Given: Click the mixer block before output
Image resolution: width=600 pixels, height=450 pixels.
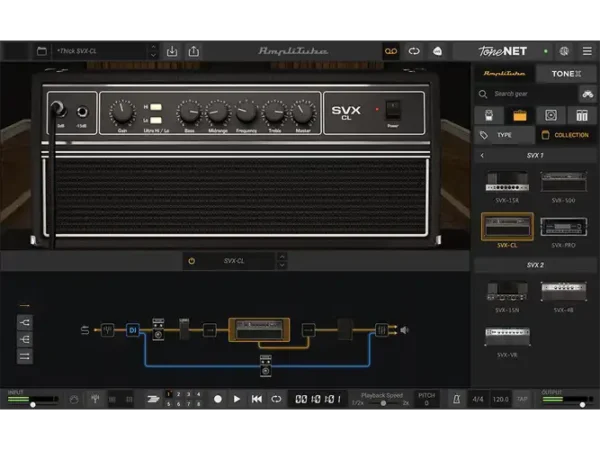Looking at the screenshot, I should [x=382, y=330].
